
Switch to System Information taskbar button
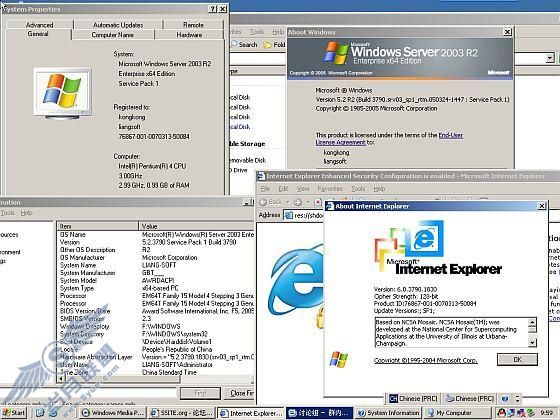(x=388, y=413)
